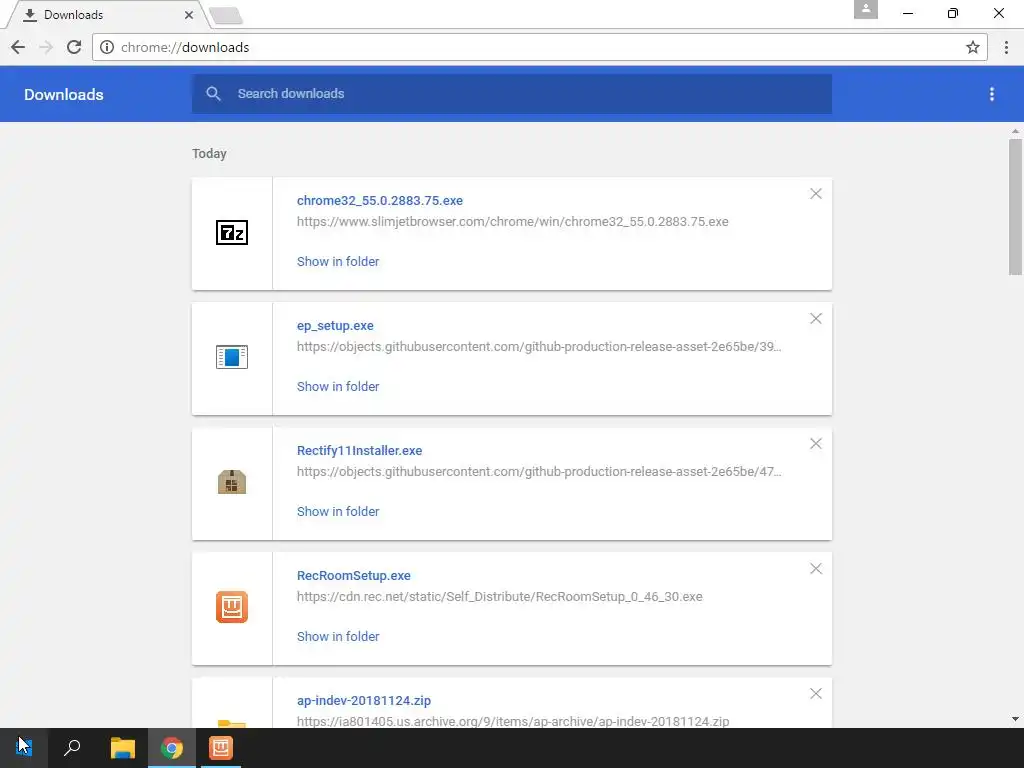Image resolution: width=1024 pixels, height=768 pixels.
Task: Click the site info icon in the address bar
Action: (x=107, y=47)
